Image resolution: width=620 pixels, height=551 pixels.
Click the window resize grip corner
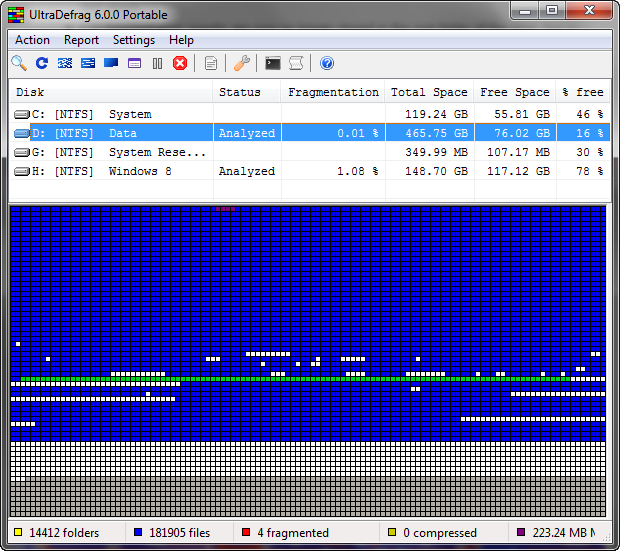click(606, 537)
